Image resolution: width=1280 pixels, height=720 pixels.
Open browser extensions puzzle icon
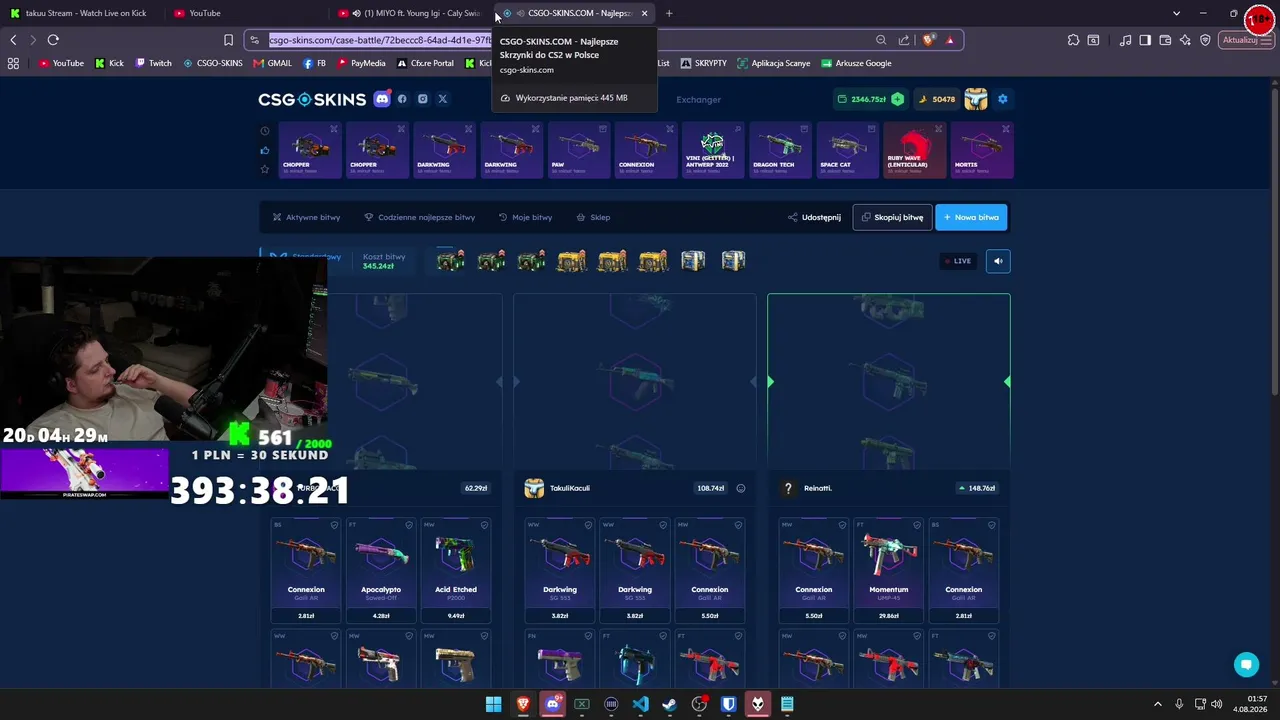pos(1073,40)
